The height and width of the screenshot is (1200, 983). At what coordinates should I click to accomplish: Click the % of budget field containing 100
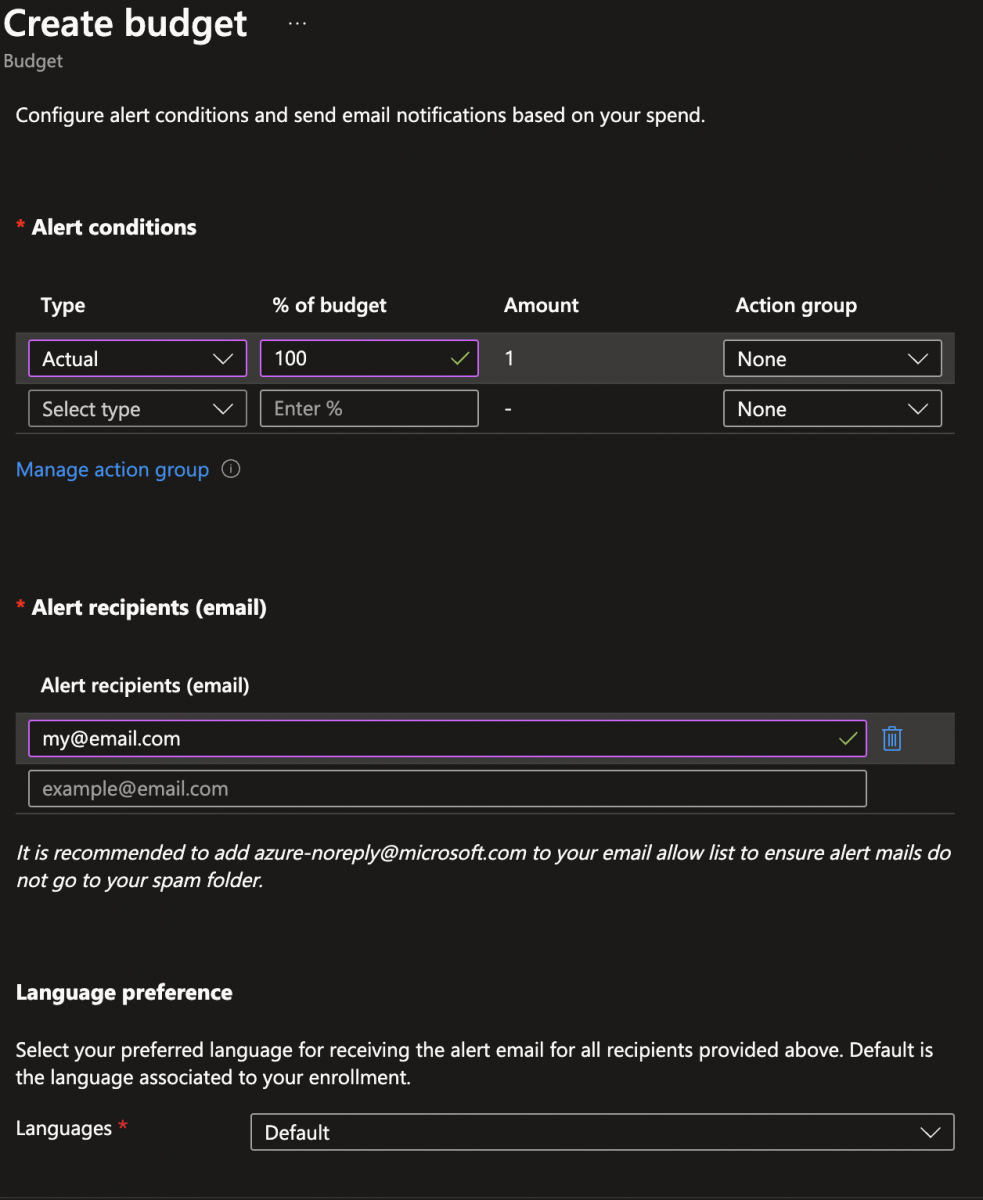click(x=355, y=359)
